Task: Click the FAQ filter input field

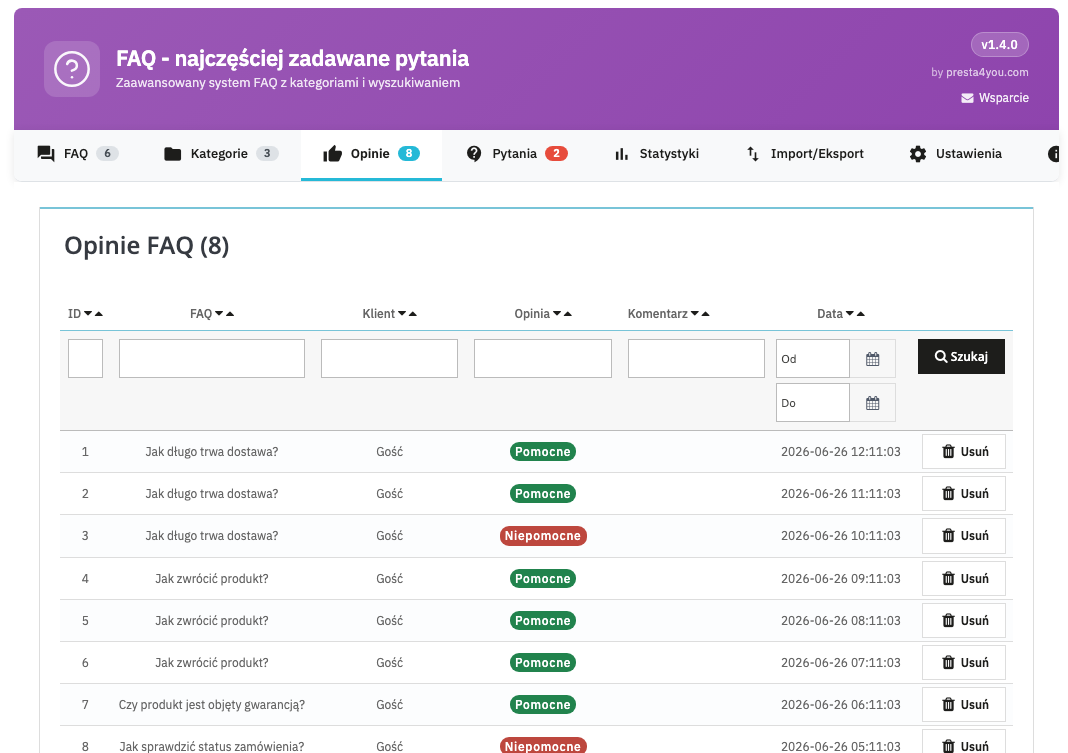Action: click(212, 358)
